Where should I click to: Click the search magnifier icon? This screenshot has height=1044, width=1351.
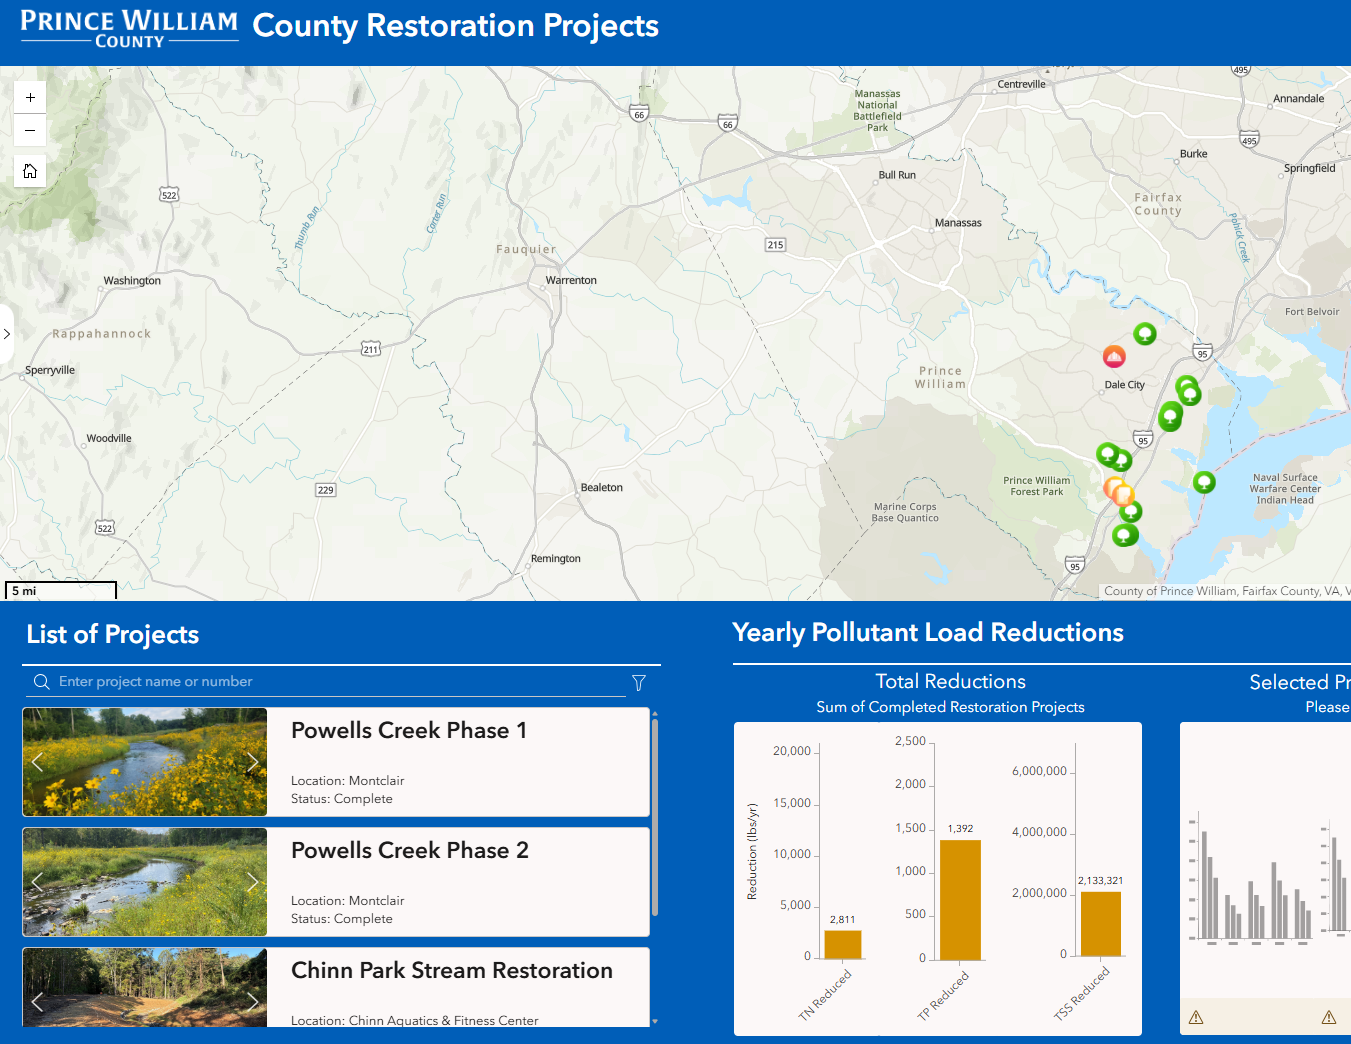click(x=42, y=682)
